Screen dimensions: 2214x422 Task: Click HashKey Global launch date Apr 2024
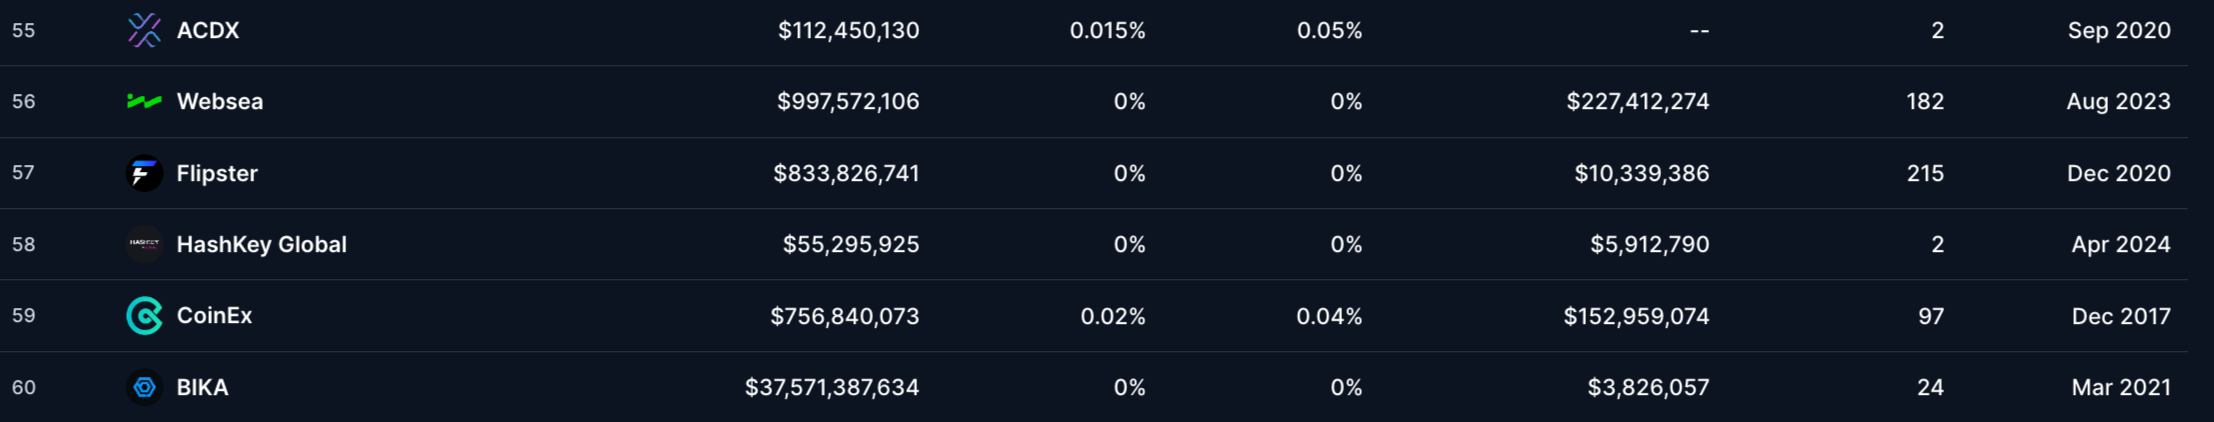(x=2121, y=244)
